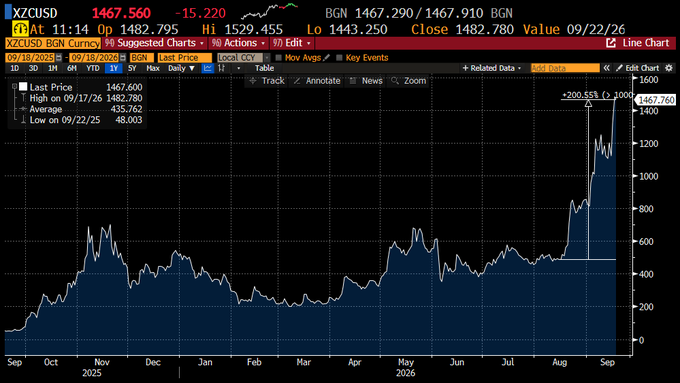680x383 pixels.
Task: Select the bar chart type icon
Action: tap(222, 68)
